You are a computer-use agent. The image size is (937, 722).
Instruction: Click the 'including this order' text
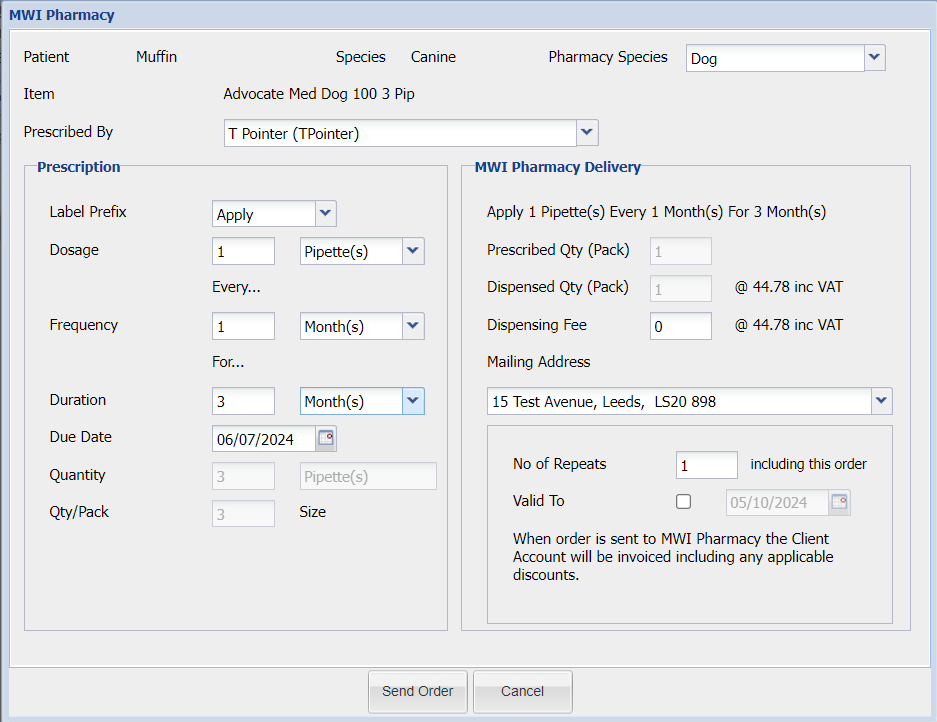pyautogui.click(x=809, y=464)
